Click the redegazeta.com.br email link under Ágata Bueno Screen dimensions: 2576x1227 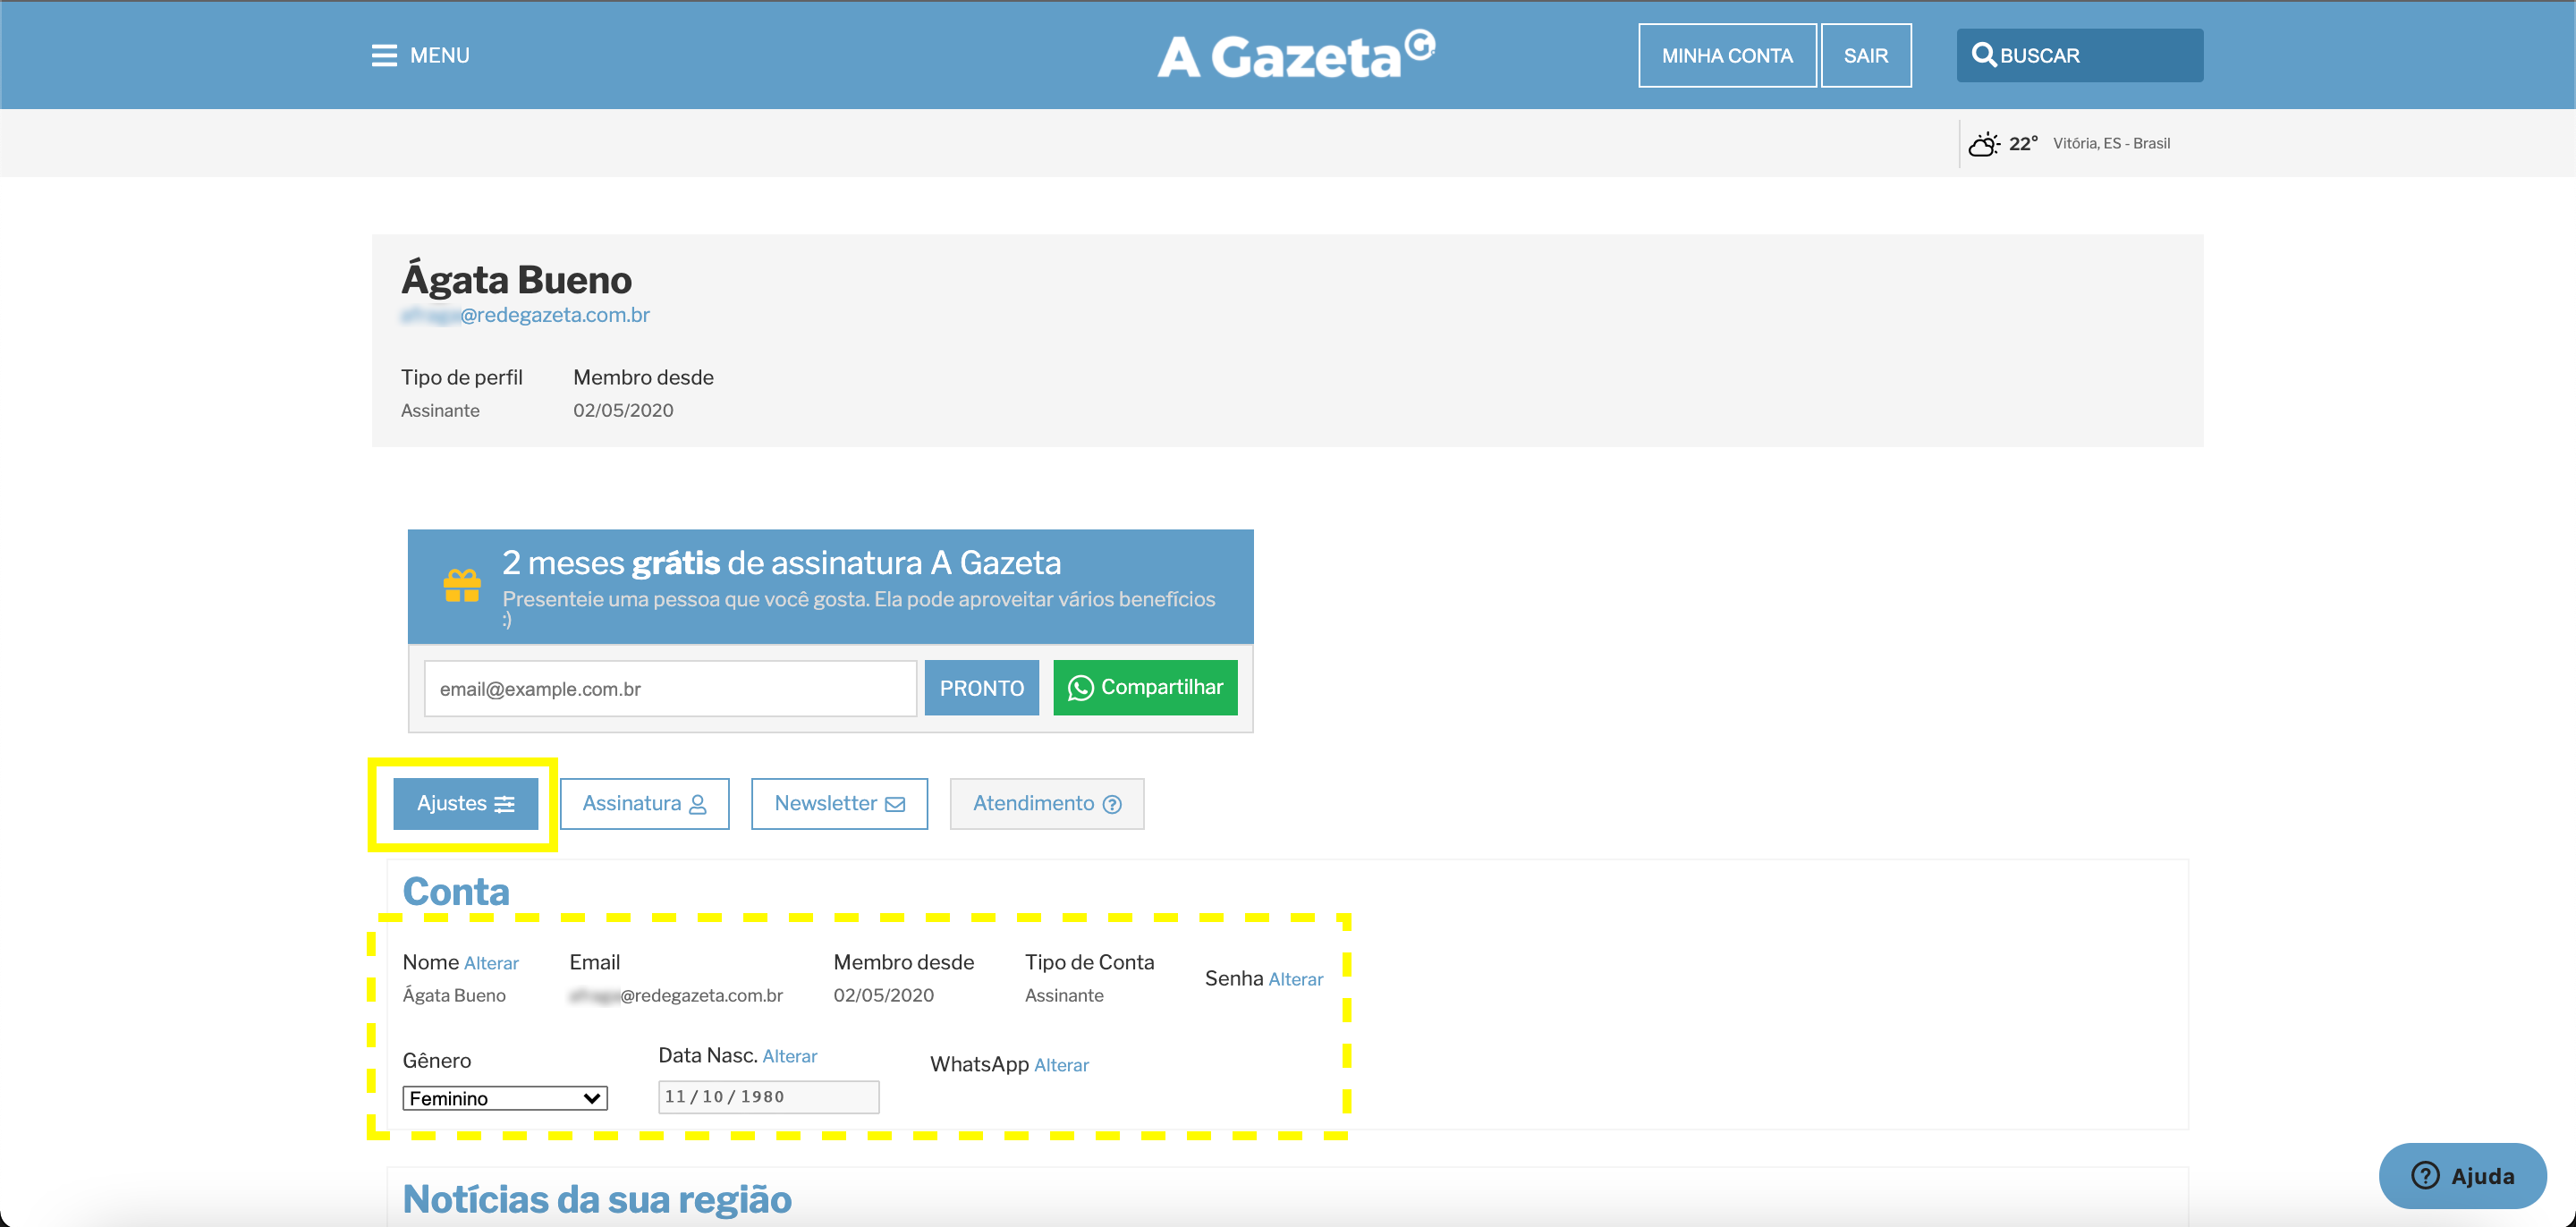[525, 315]
